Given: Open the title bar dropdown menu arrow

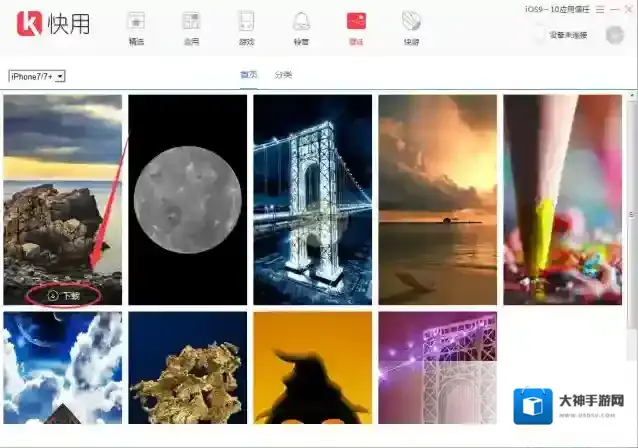Looking at the screenshot, I should pos(599,8).
